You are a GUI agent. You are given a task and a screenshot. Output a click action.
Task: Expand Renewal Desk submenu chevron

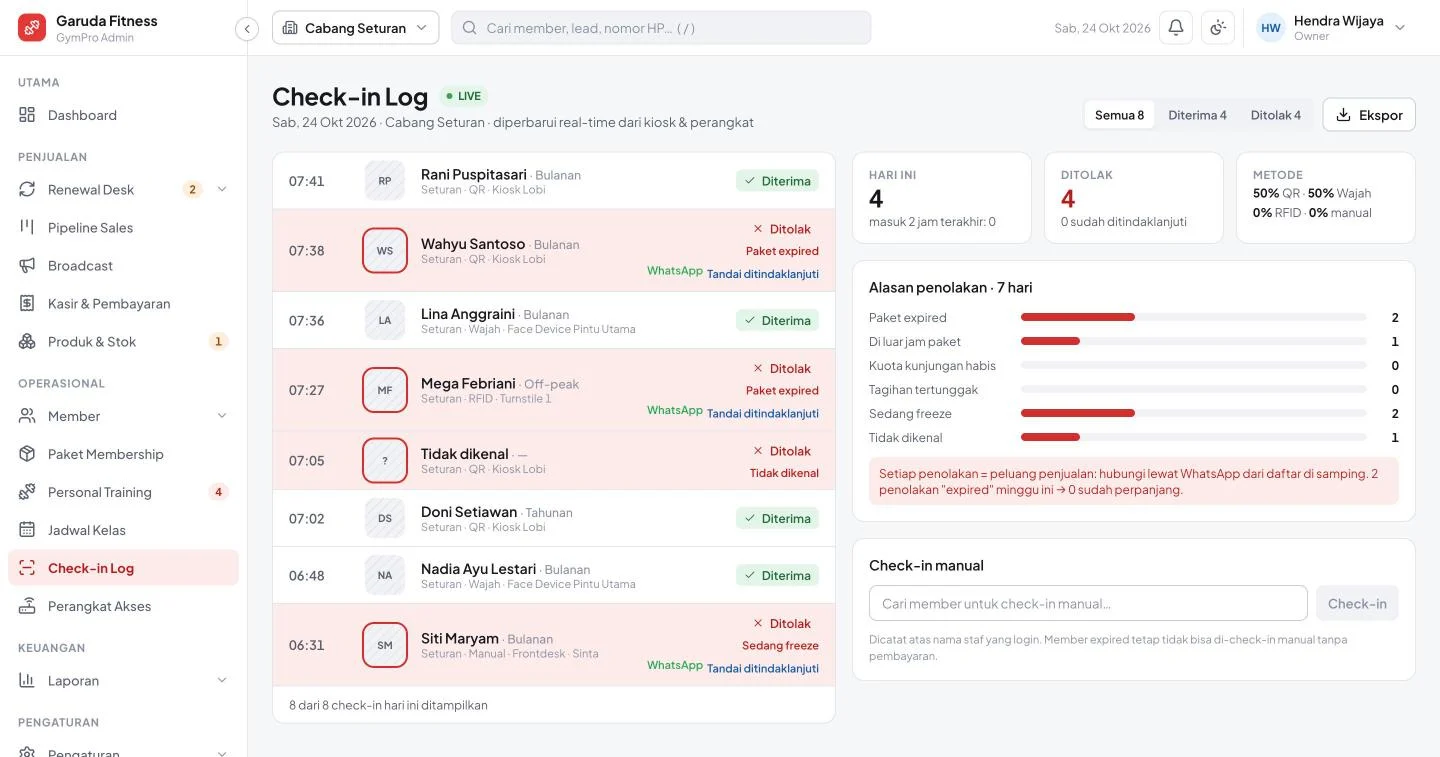pyautogui.click(x=222, y=190)
